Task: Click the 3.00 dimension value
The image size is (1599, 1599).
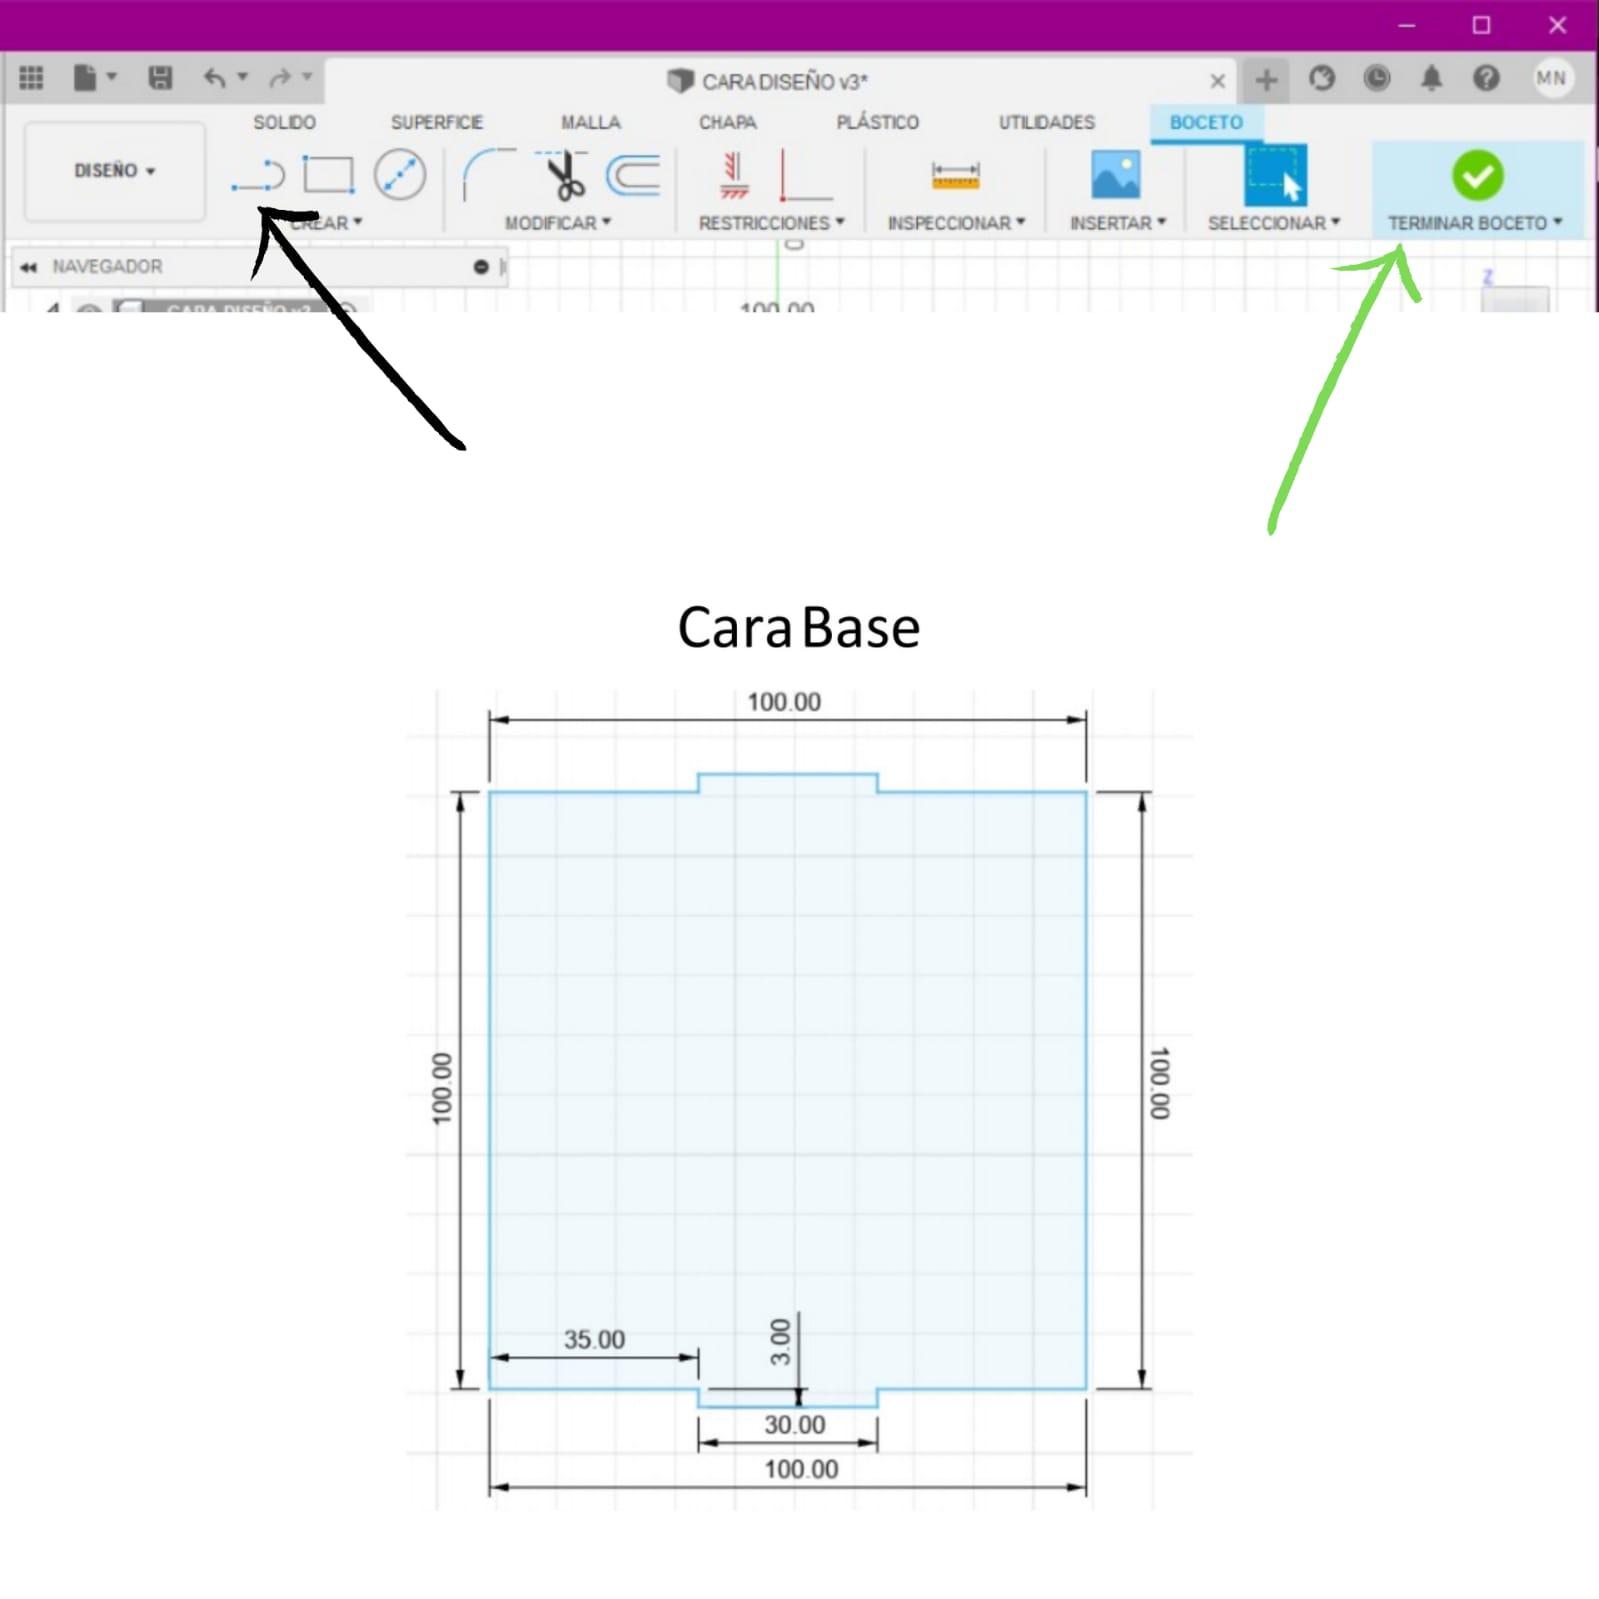Action: point(780,1342)
